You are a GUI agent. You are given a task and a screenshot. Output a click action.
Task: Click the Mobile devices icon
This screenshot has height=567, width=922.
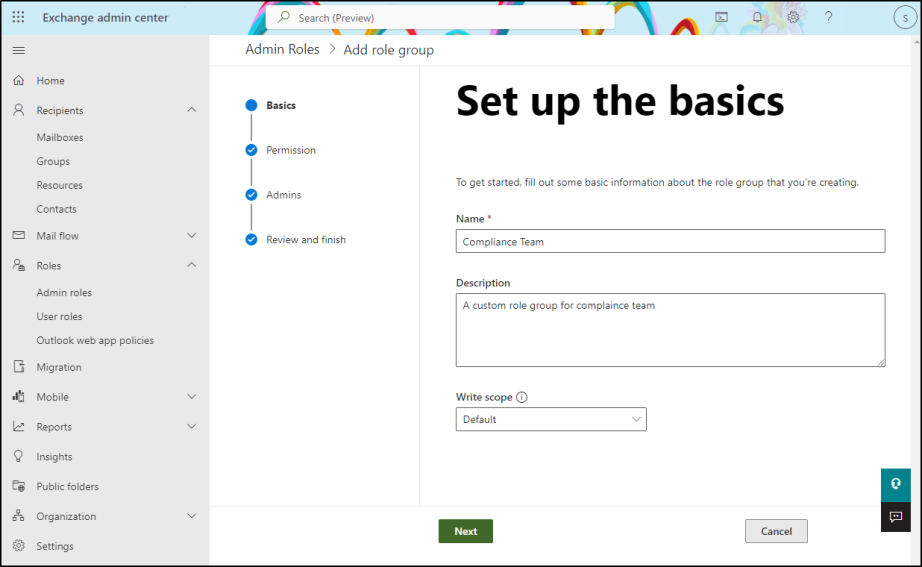coord(19,396)
